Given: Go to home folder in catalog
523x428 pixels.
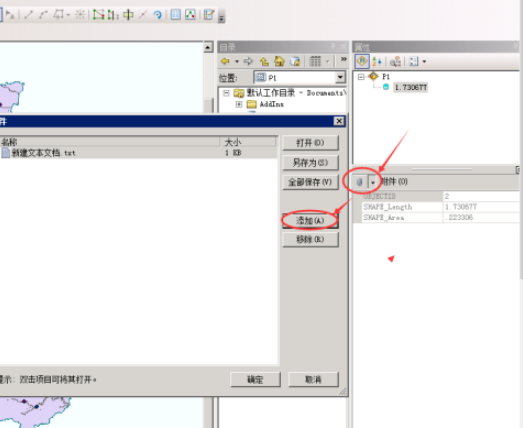Looking at the screenshot, I should coord(279,61).
